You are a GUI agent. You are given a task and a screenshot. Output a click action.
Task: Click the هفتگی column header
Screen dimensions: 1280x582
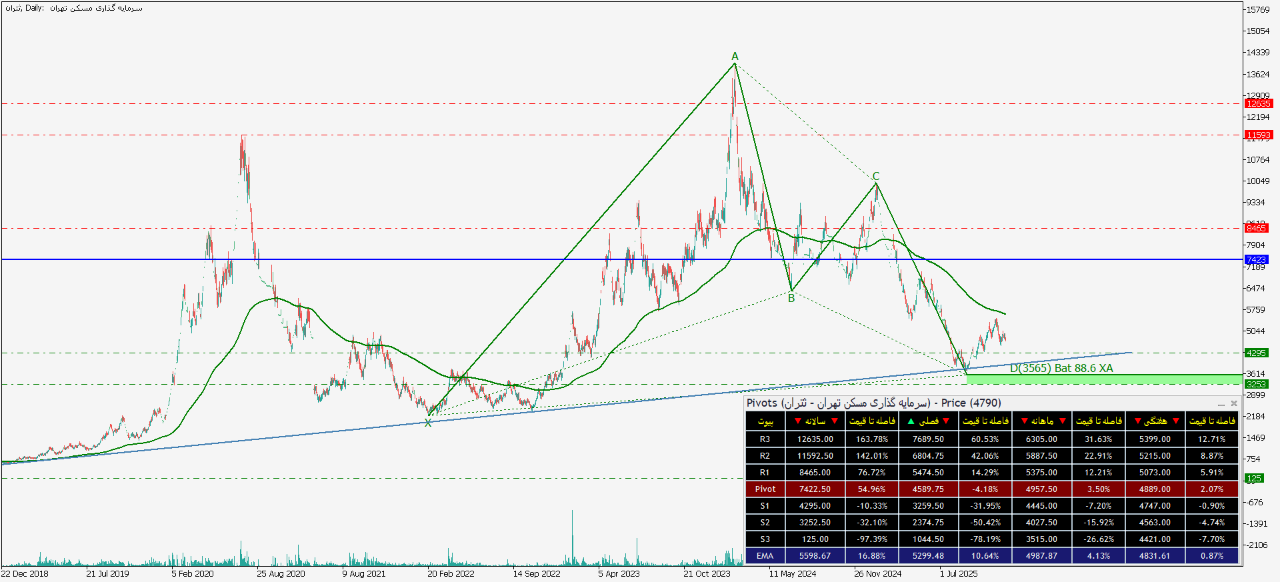[1152, 421]
